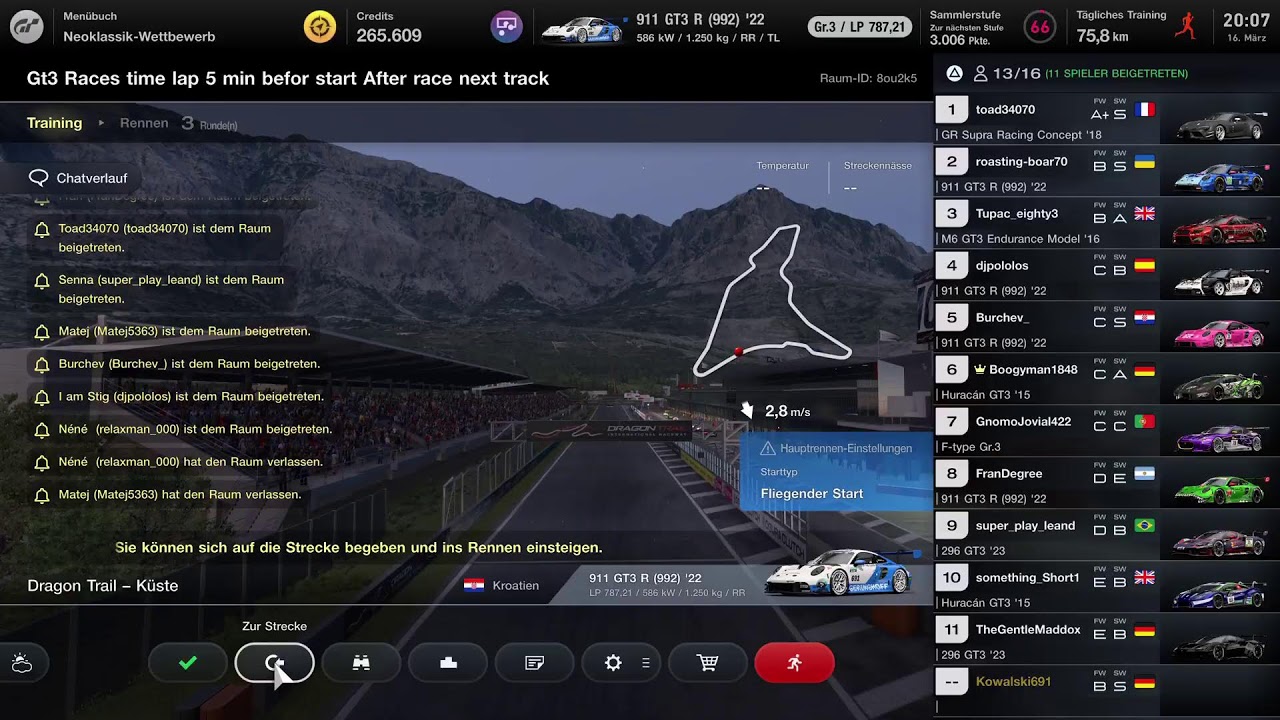
Task: Open the chat message button
Action: click(x=535, y=663)
